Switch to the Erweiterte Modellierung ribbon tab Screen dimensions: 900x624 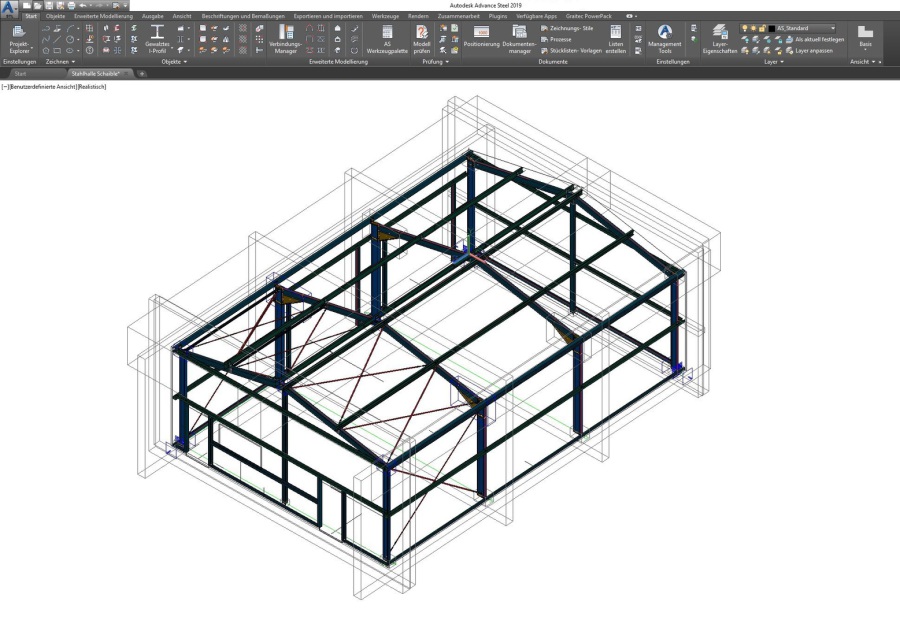point(103,17)
